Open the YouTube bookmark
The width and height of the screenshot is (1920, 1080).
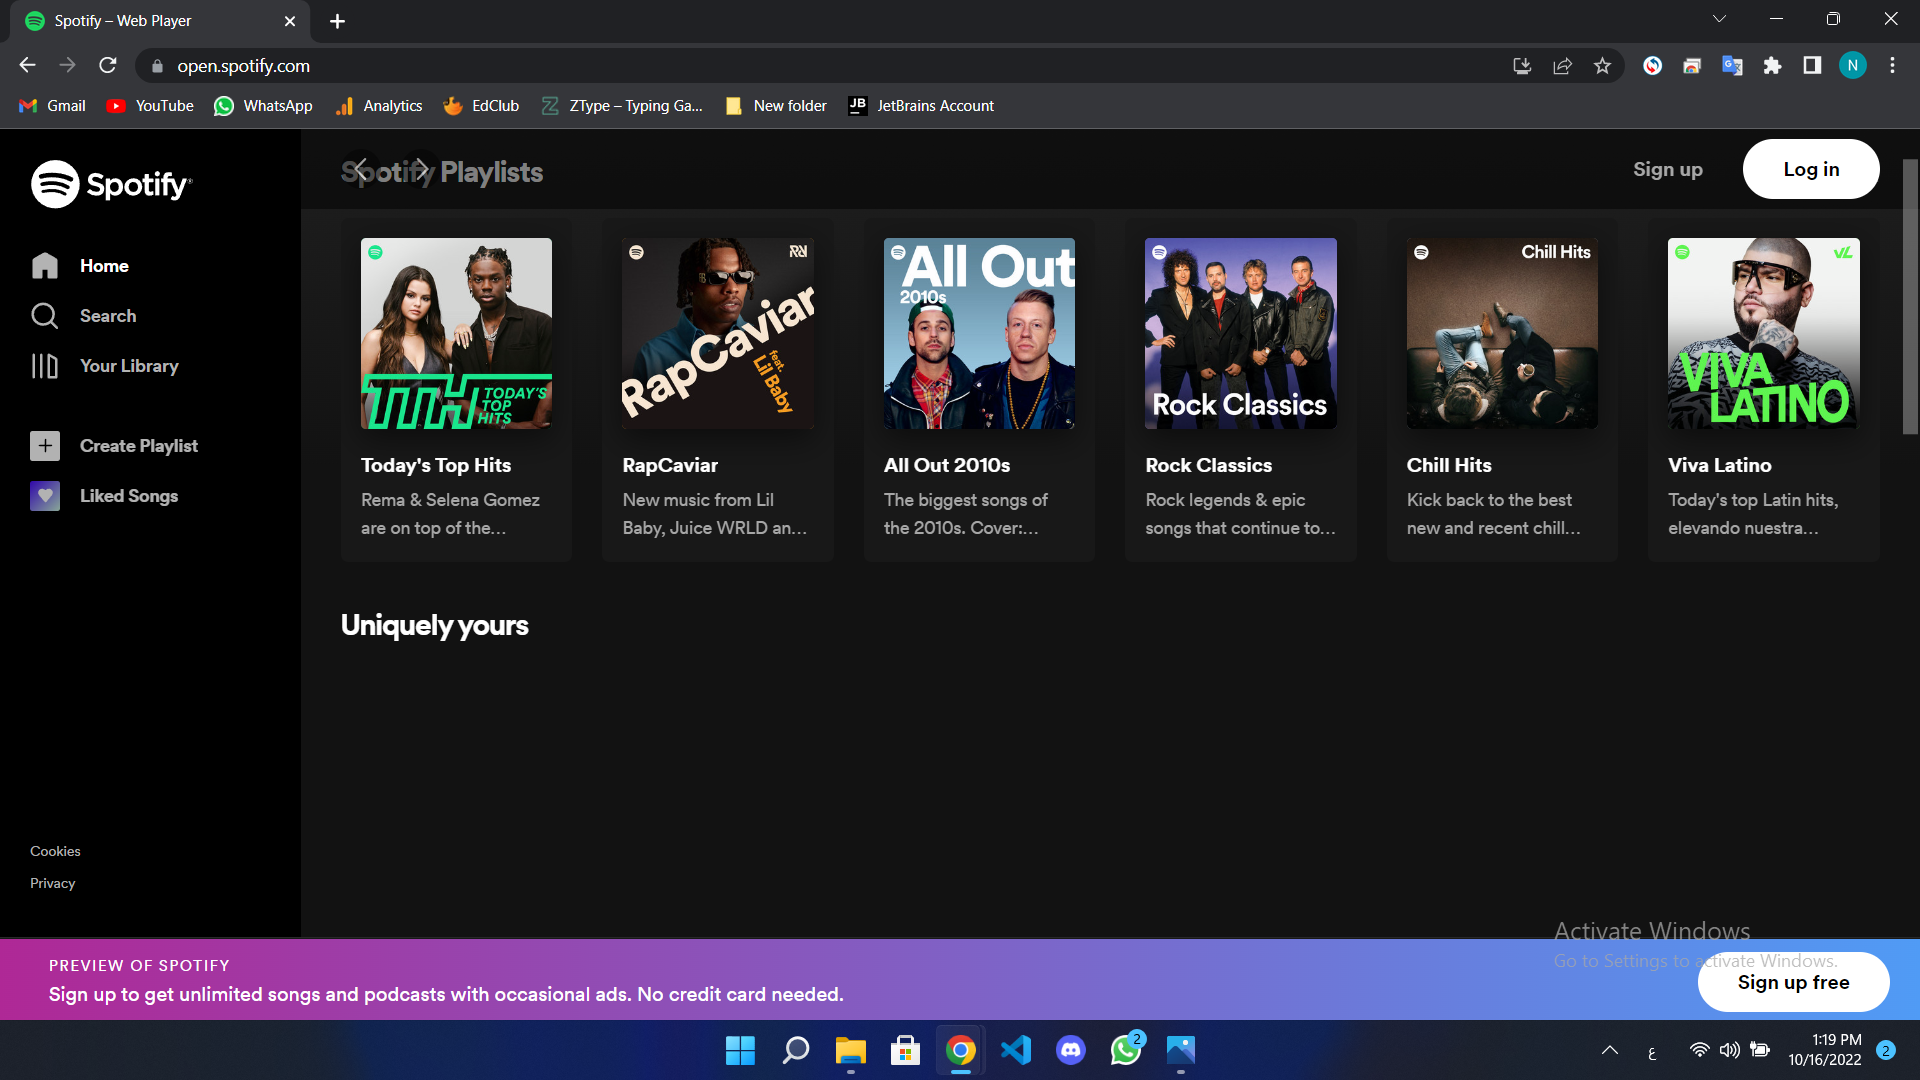pos(150,106)
